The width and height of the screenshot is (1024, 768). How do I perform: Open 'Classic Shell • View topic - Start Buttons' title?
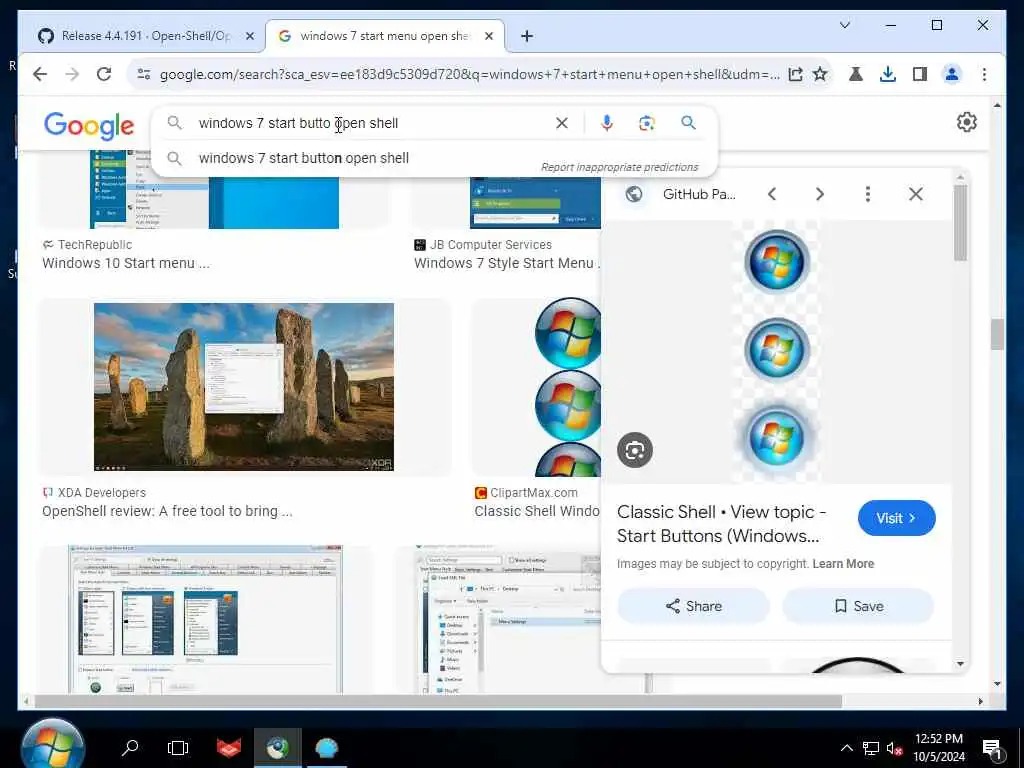[722, 524]
